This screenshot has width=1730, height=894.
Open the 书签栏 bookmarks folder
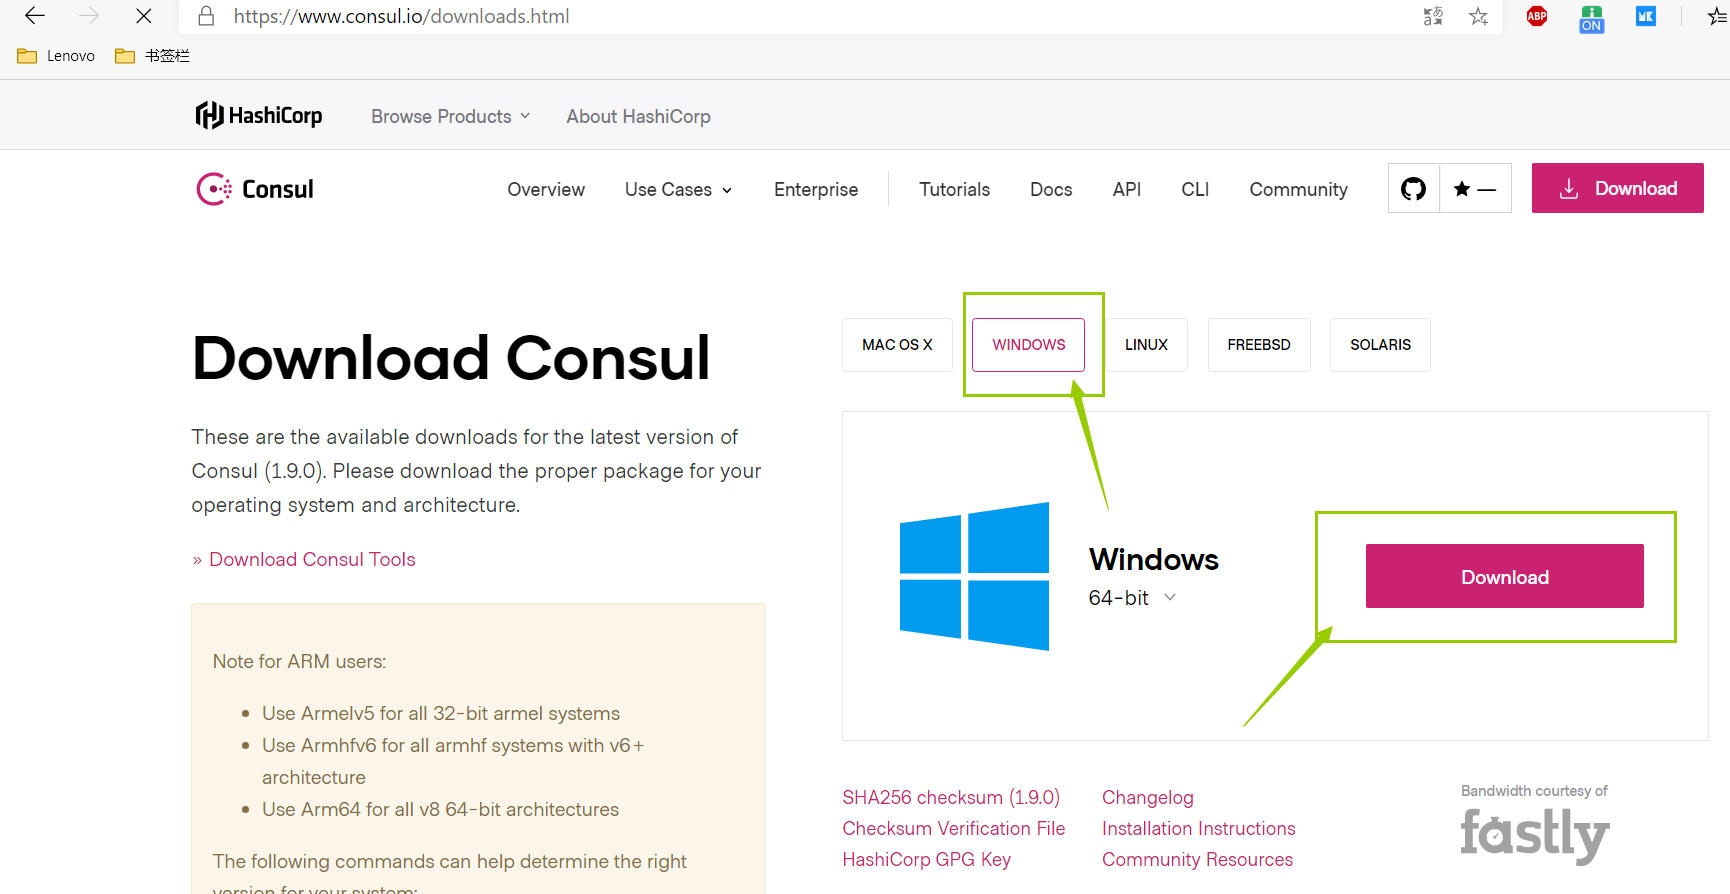pos(152,56)
